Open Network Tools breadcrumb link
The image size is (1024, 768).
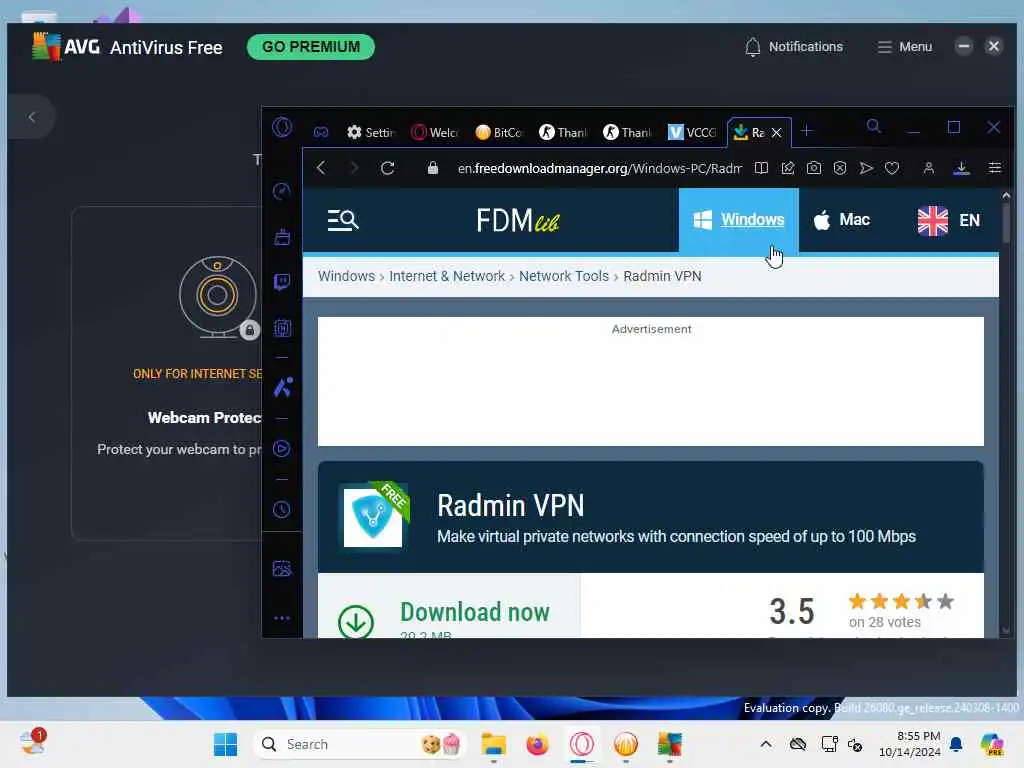click(564, 276)
